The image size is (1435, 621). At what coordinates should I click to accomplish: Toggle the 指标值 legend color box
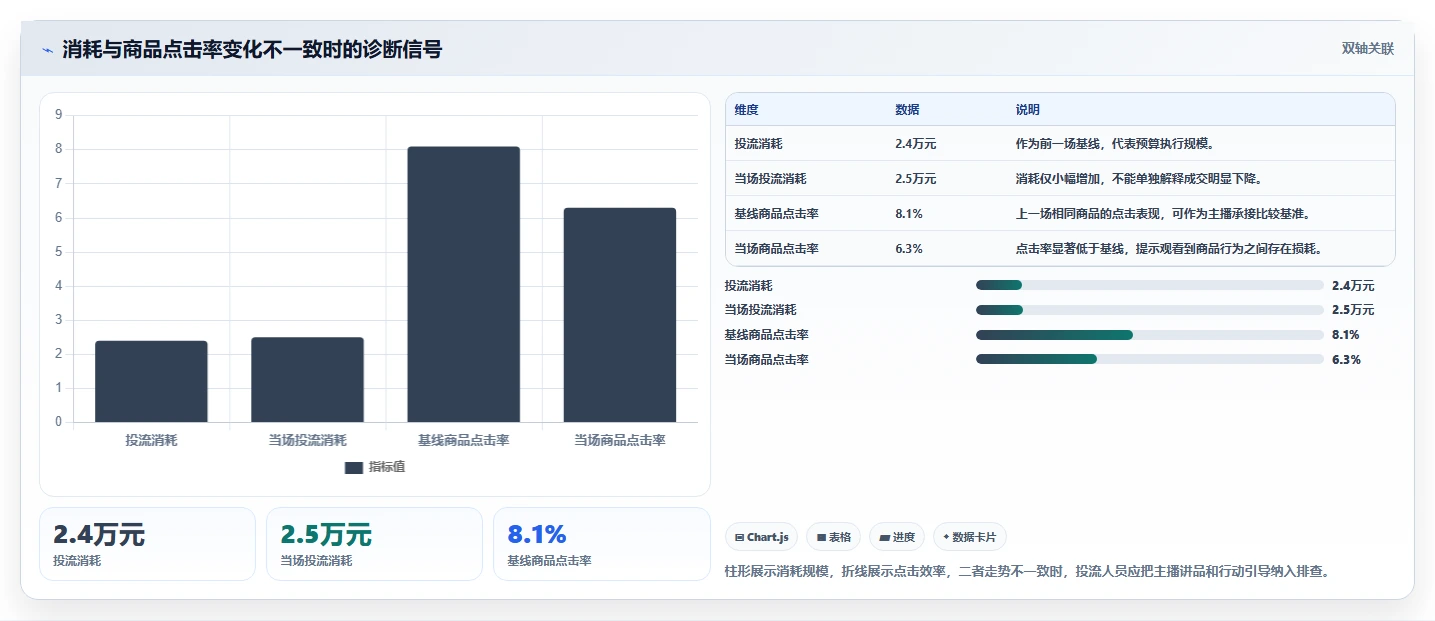tap(353, 467)
